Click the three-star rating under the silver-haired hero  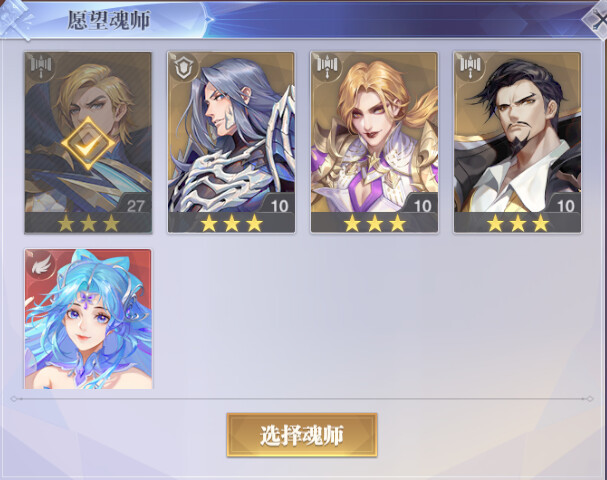[231, 223]
